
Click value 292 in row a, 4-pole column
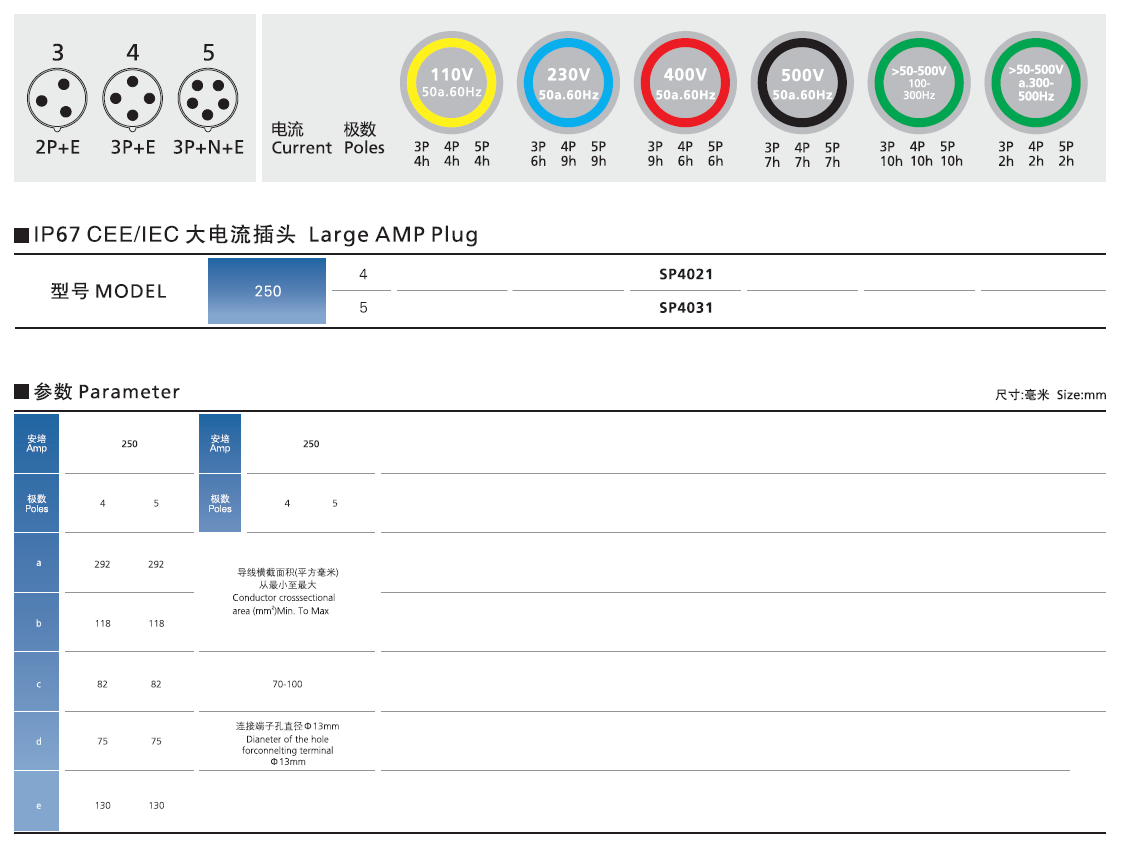[x=102, y=564]
